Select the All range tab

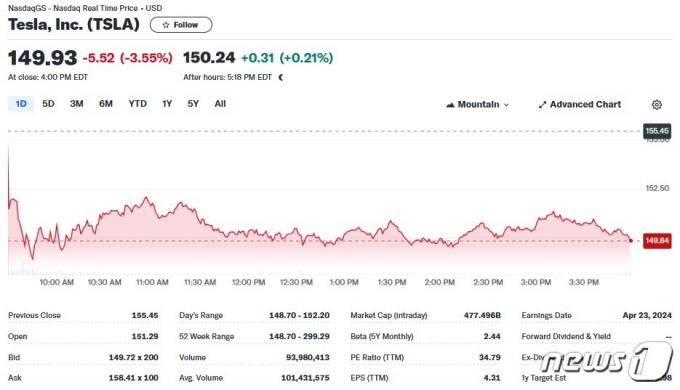(x=220, y=104)
